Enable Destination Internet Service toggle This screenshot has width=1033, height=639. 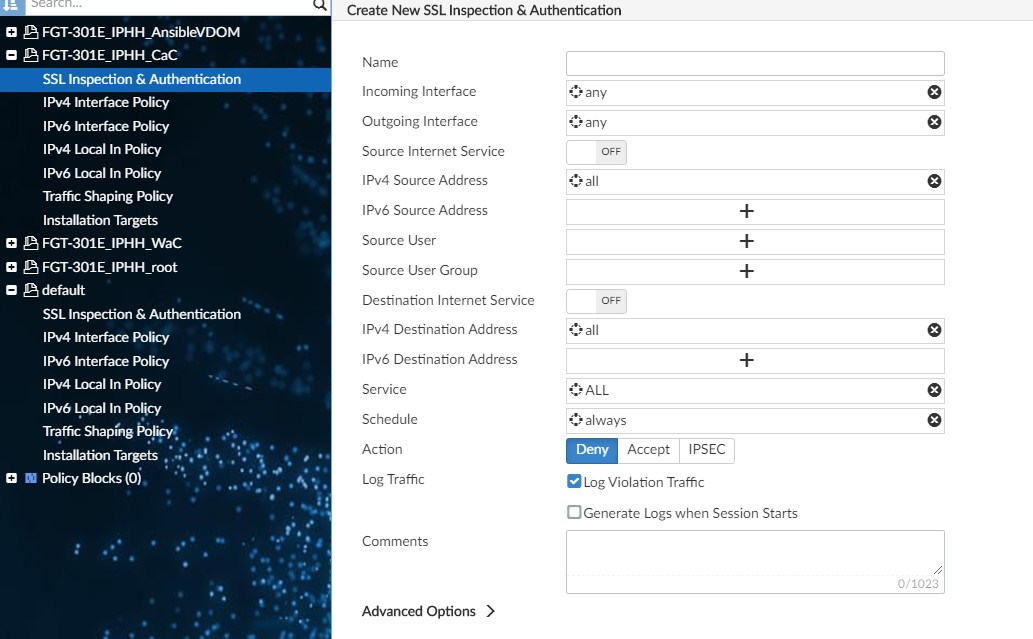[x=596, y=301]
